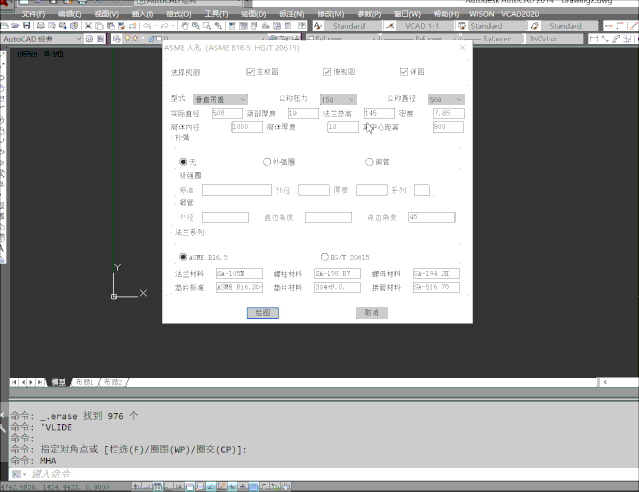Click the Plot Preview icon
The width and height of the screenshot is (639, 492).
pyautogui.click(x=52, y=26)
